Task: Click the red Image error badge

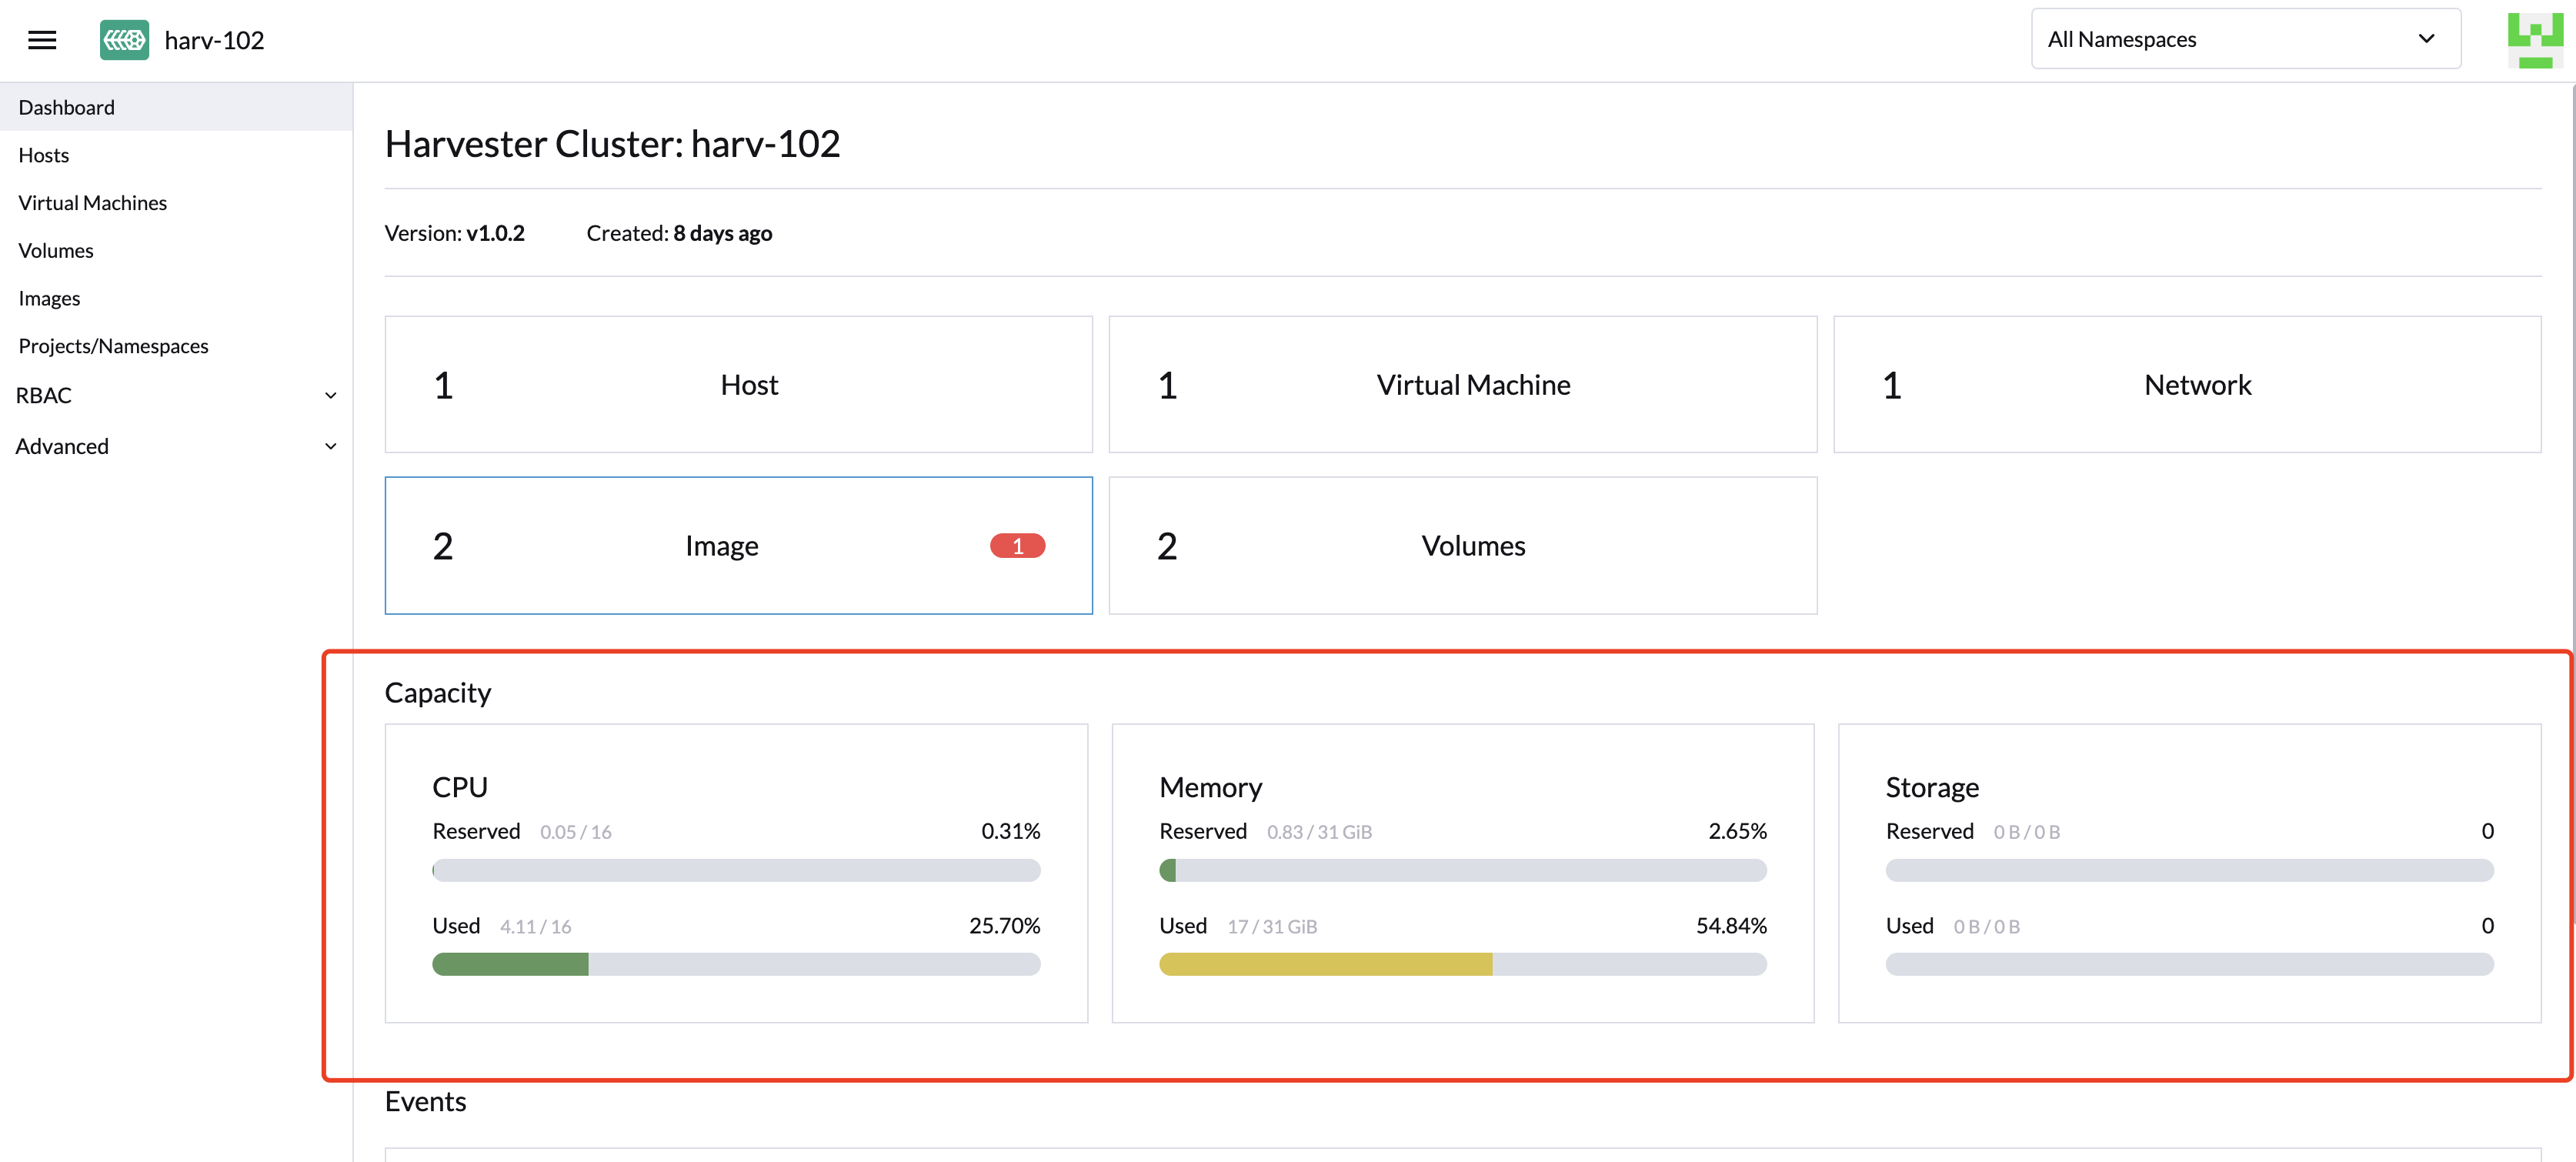Action: 1017,546
